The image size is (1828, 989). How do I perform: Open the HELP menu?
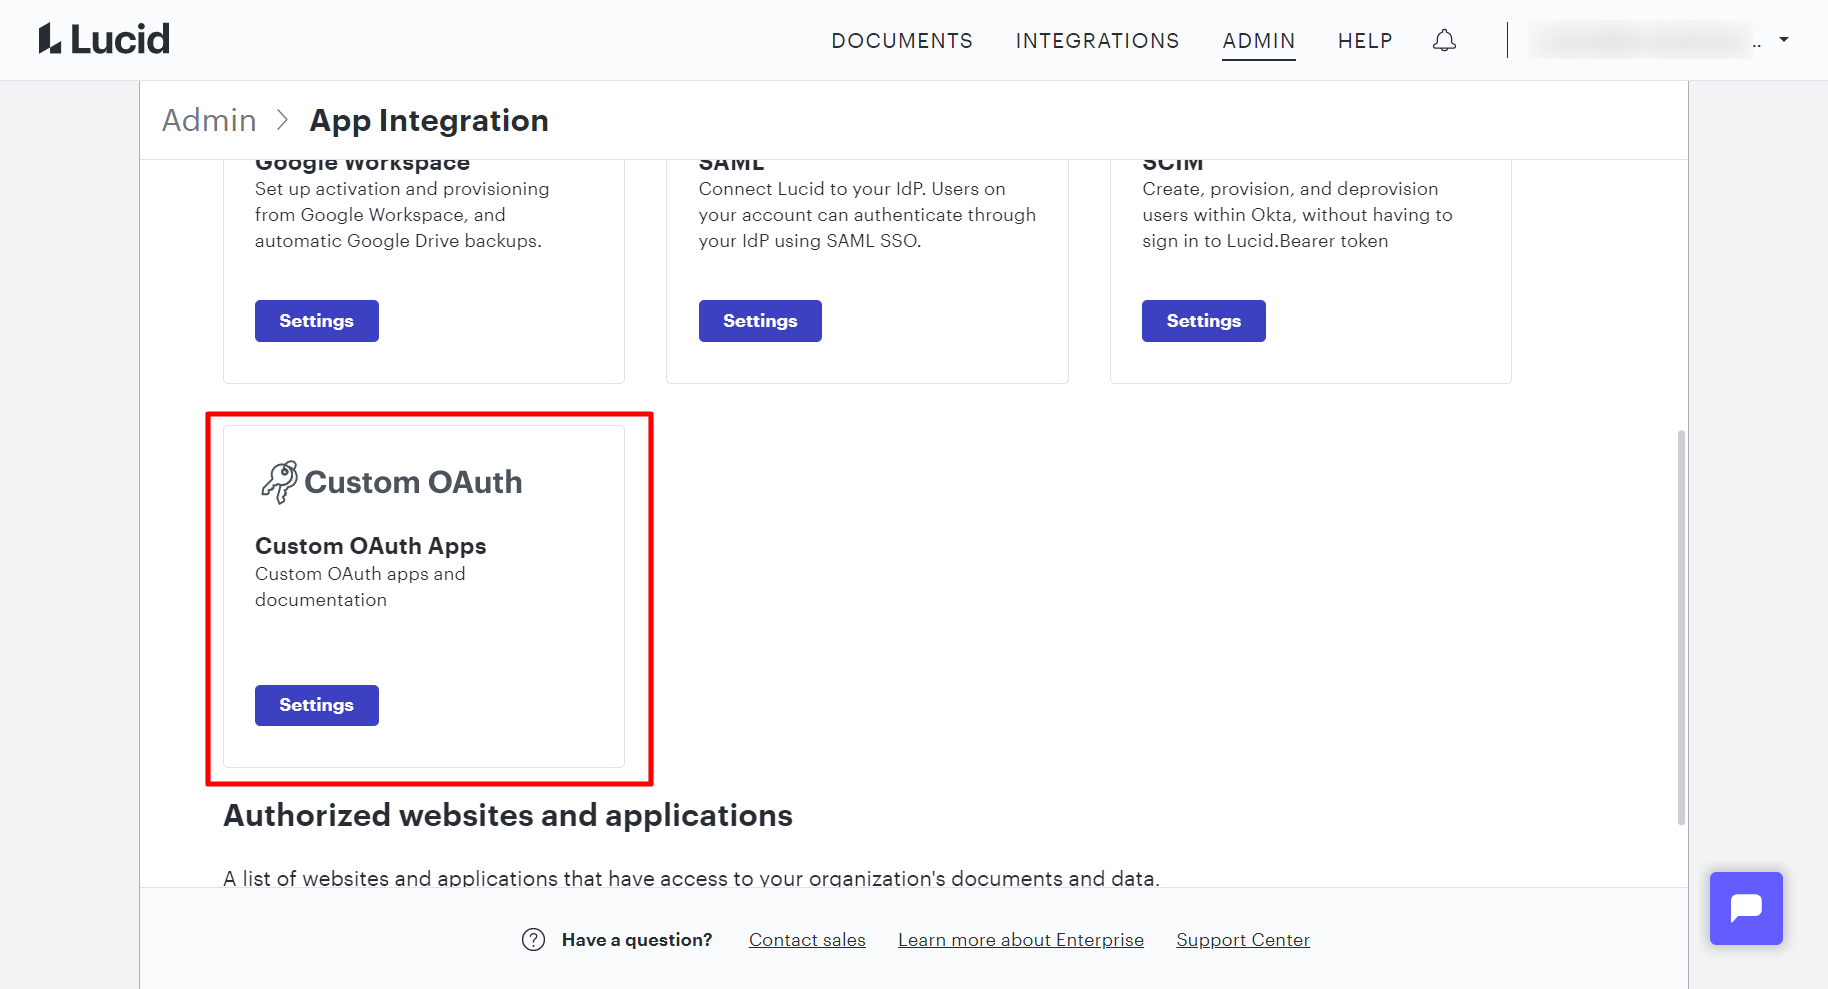1365,41
